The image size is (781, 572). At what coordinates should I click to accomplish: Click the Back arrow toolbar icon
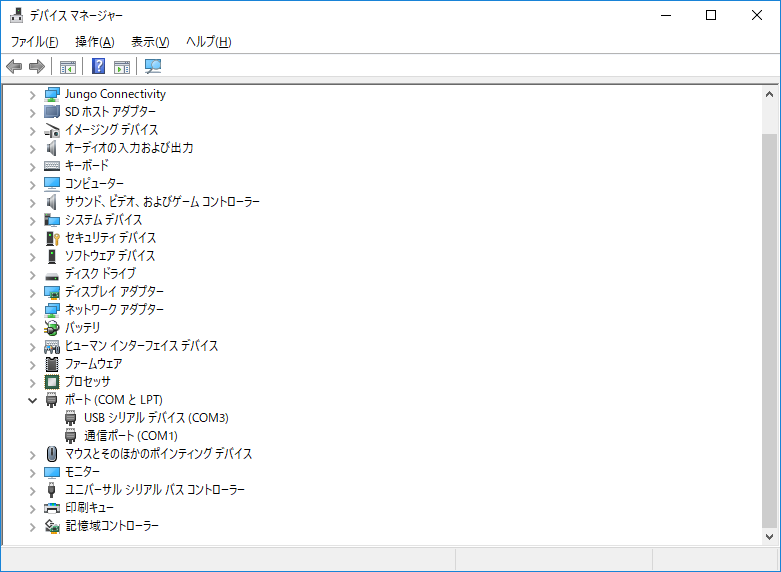14,66
